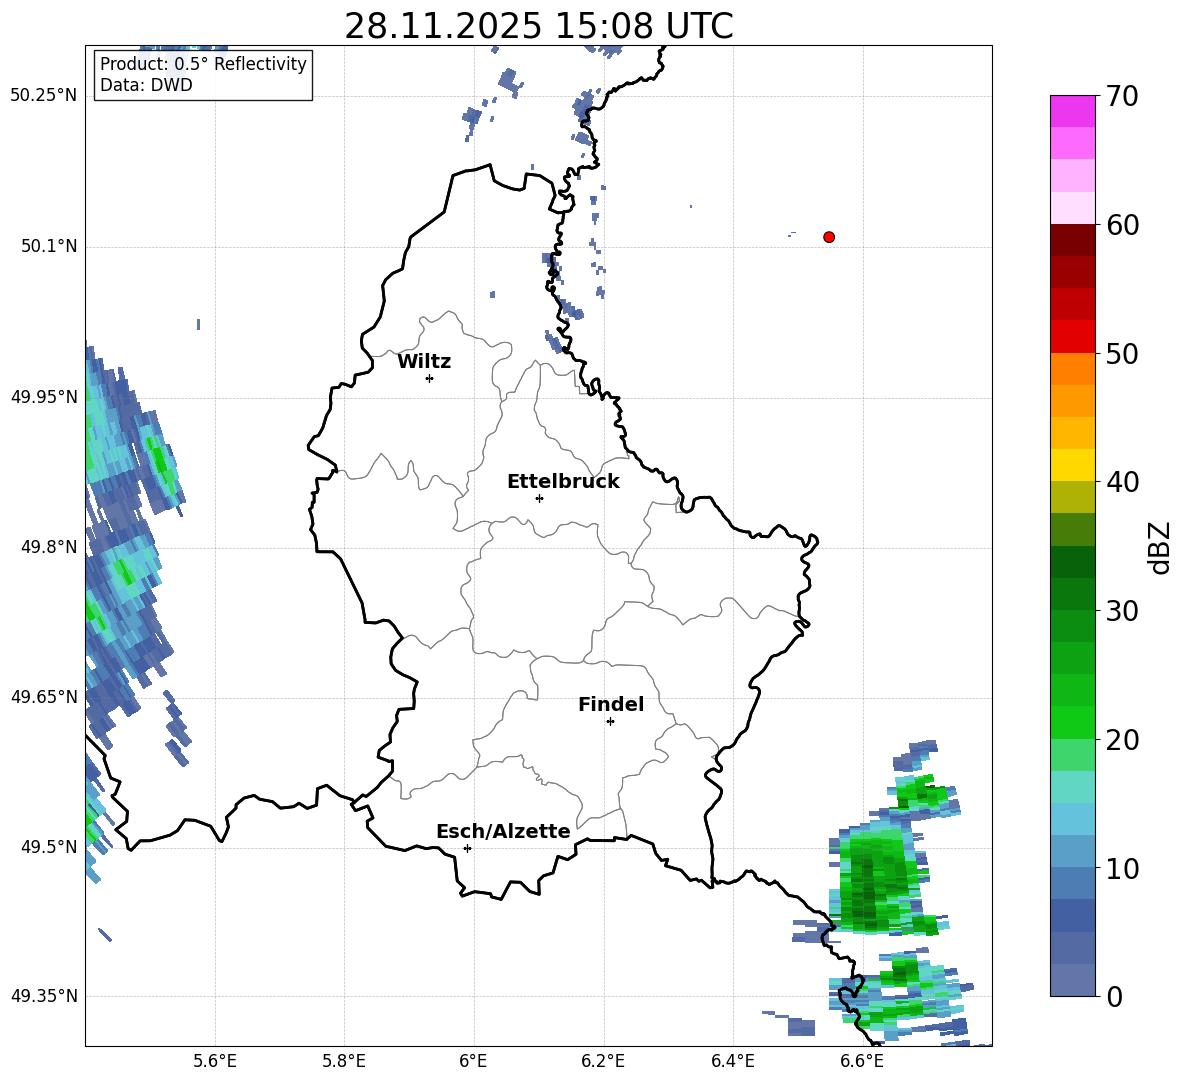The width and height of the screenshot is (1184, 1081).
Task: Click the 49.65°N latitude label
Action: (43, 696)
